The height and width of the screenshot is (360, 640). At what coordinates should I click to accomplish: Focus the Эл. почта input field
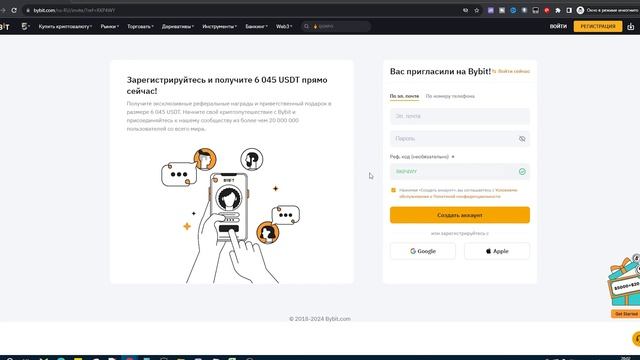pos(460,116)
